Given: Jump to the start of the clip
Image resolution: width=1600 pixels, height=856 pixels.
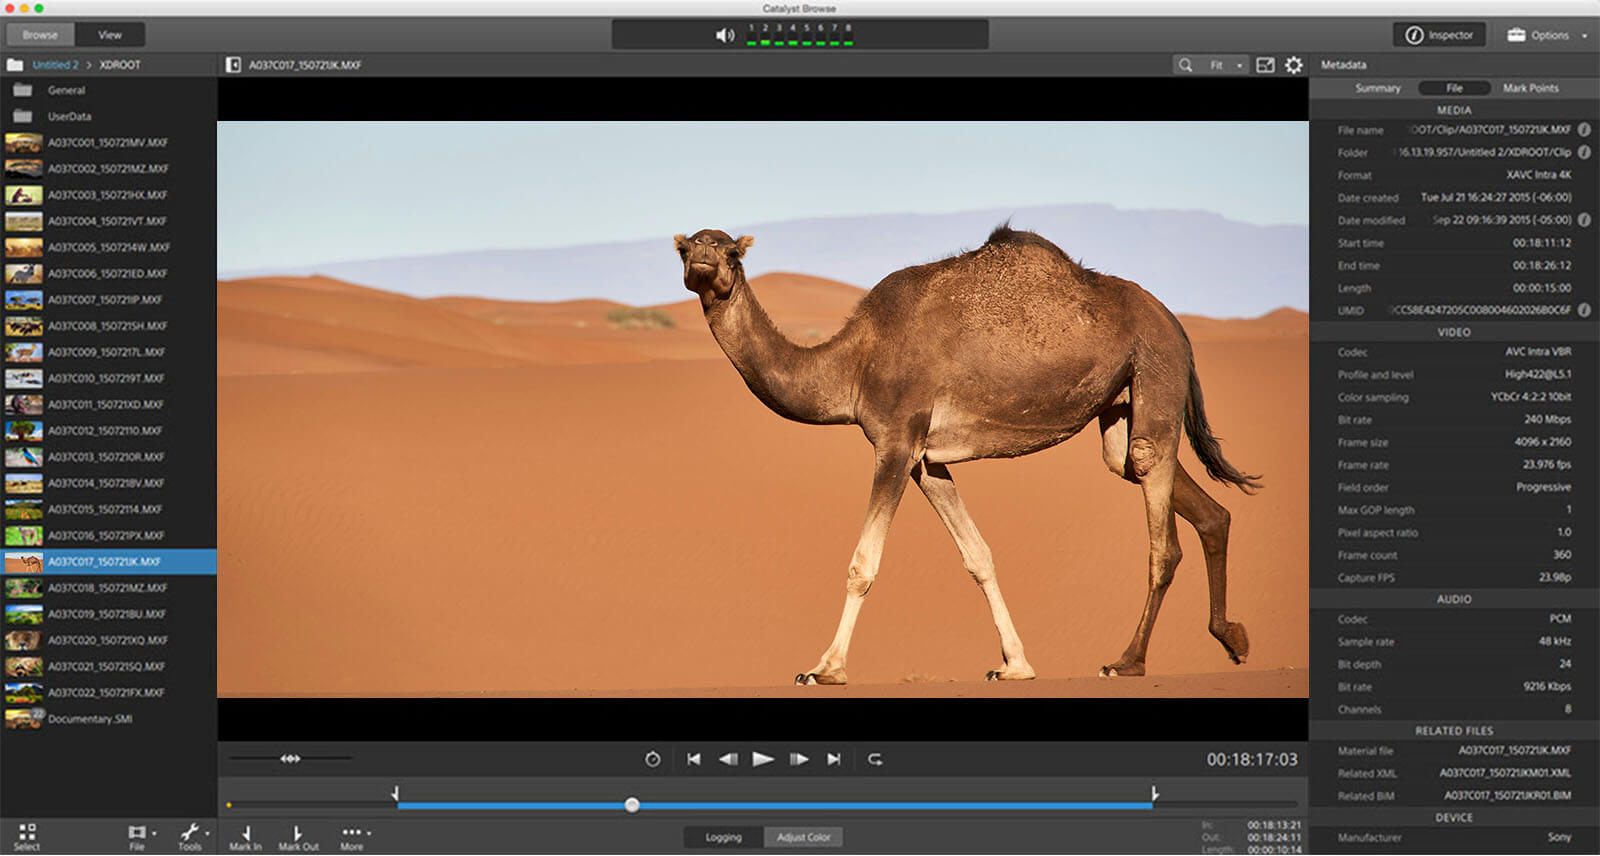Looking at the screenshot, I should point(694,760).
